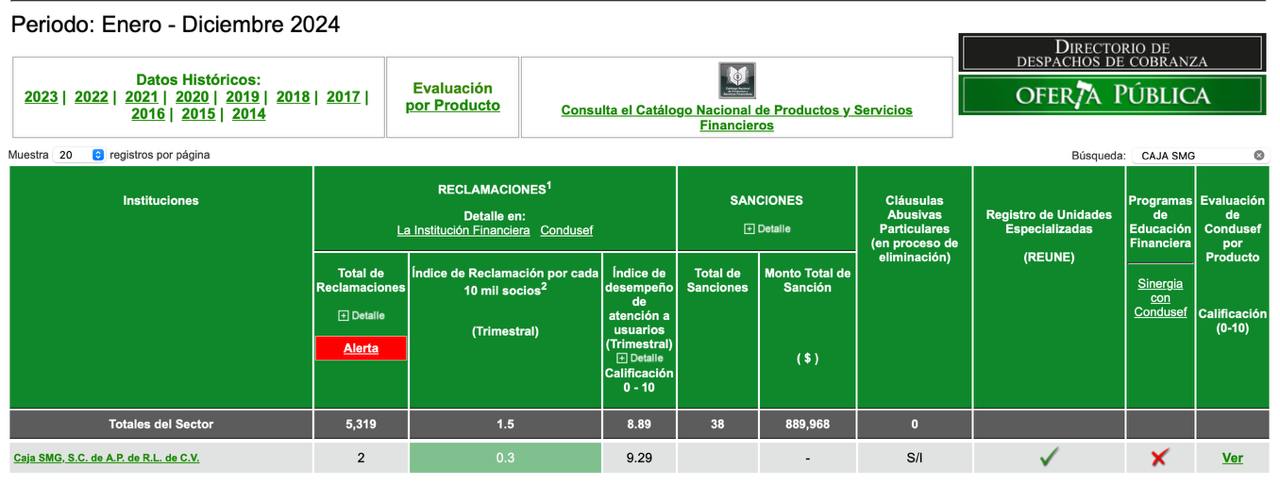Open 2022 historical data
This screenshot has width=1280, height=486.
coord(91,97)
